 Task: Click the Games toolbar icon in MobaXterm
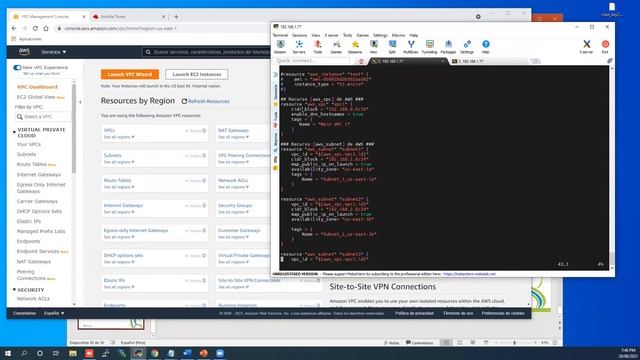point(336,47)
